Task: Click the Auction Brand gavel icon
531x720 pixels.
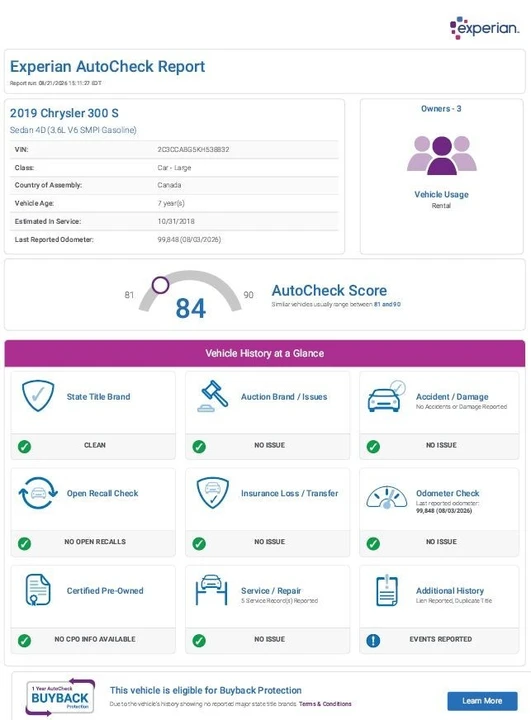Action: 213,396
